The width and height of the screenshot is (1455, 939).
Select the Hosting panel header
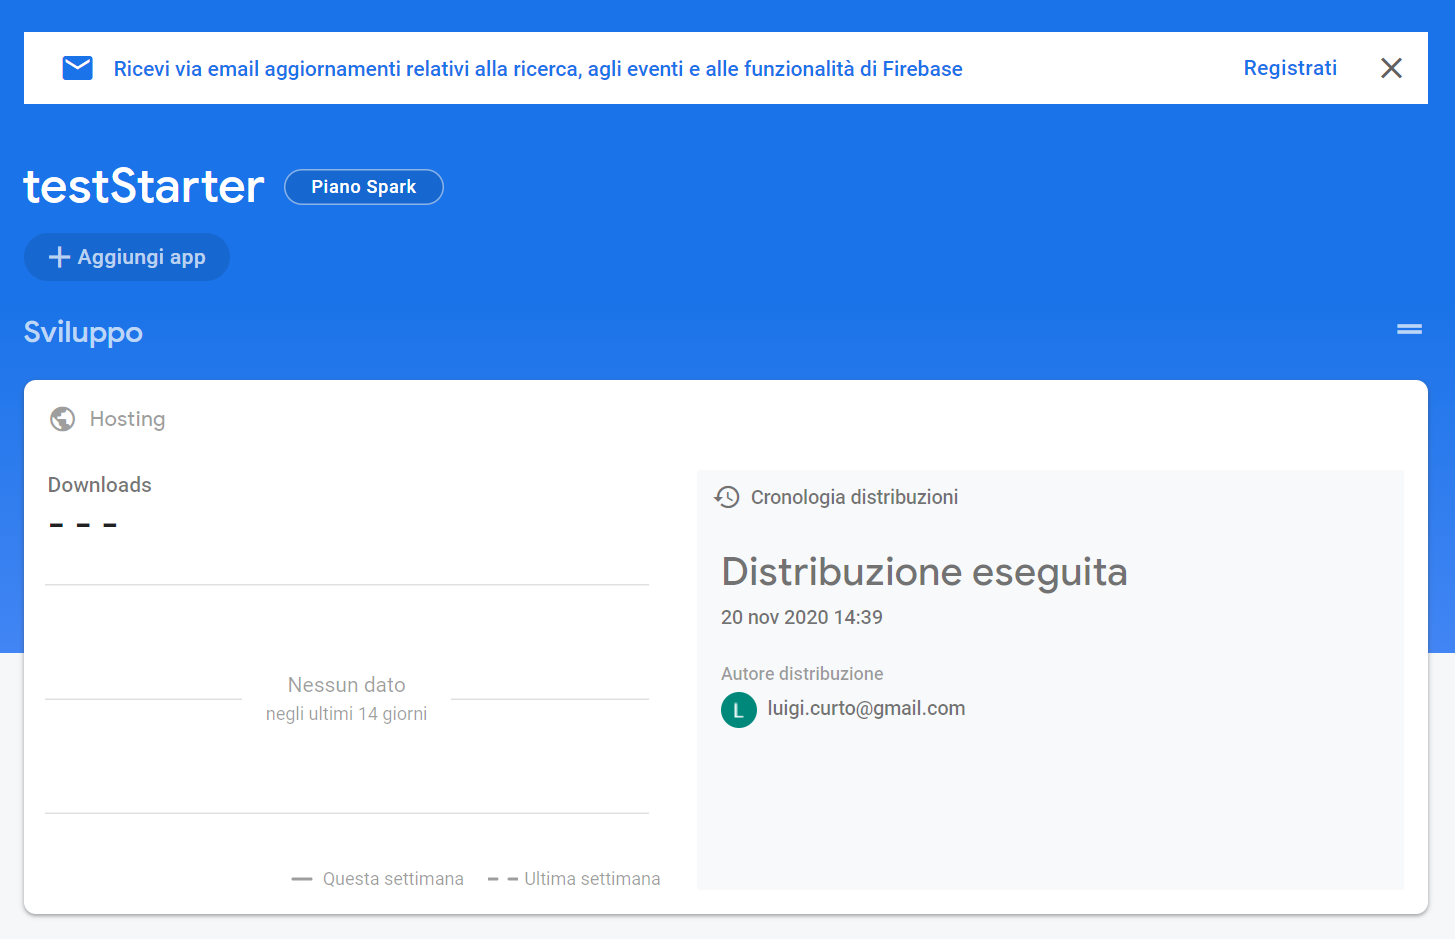point(127,419)
